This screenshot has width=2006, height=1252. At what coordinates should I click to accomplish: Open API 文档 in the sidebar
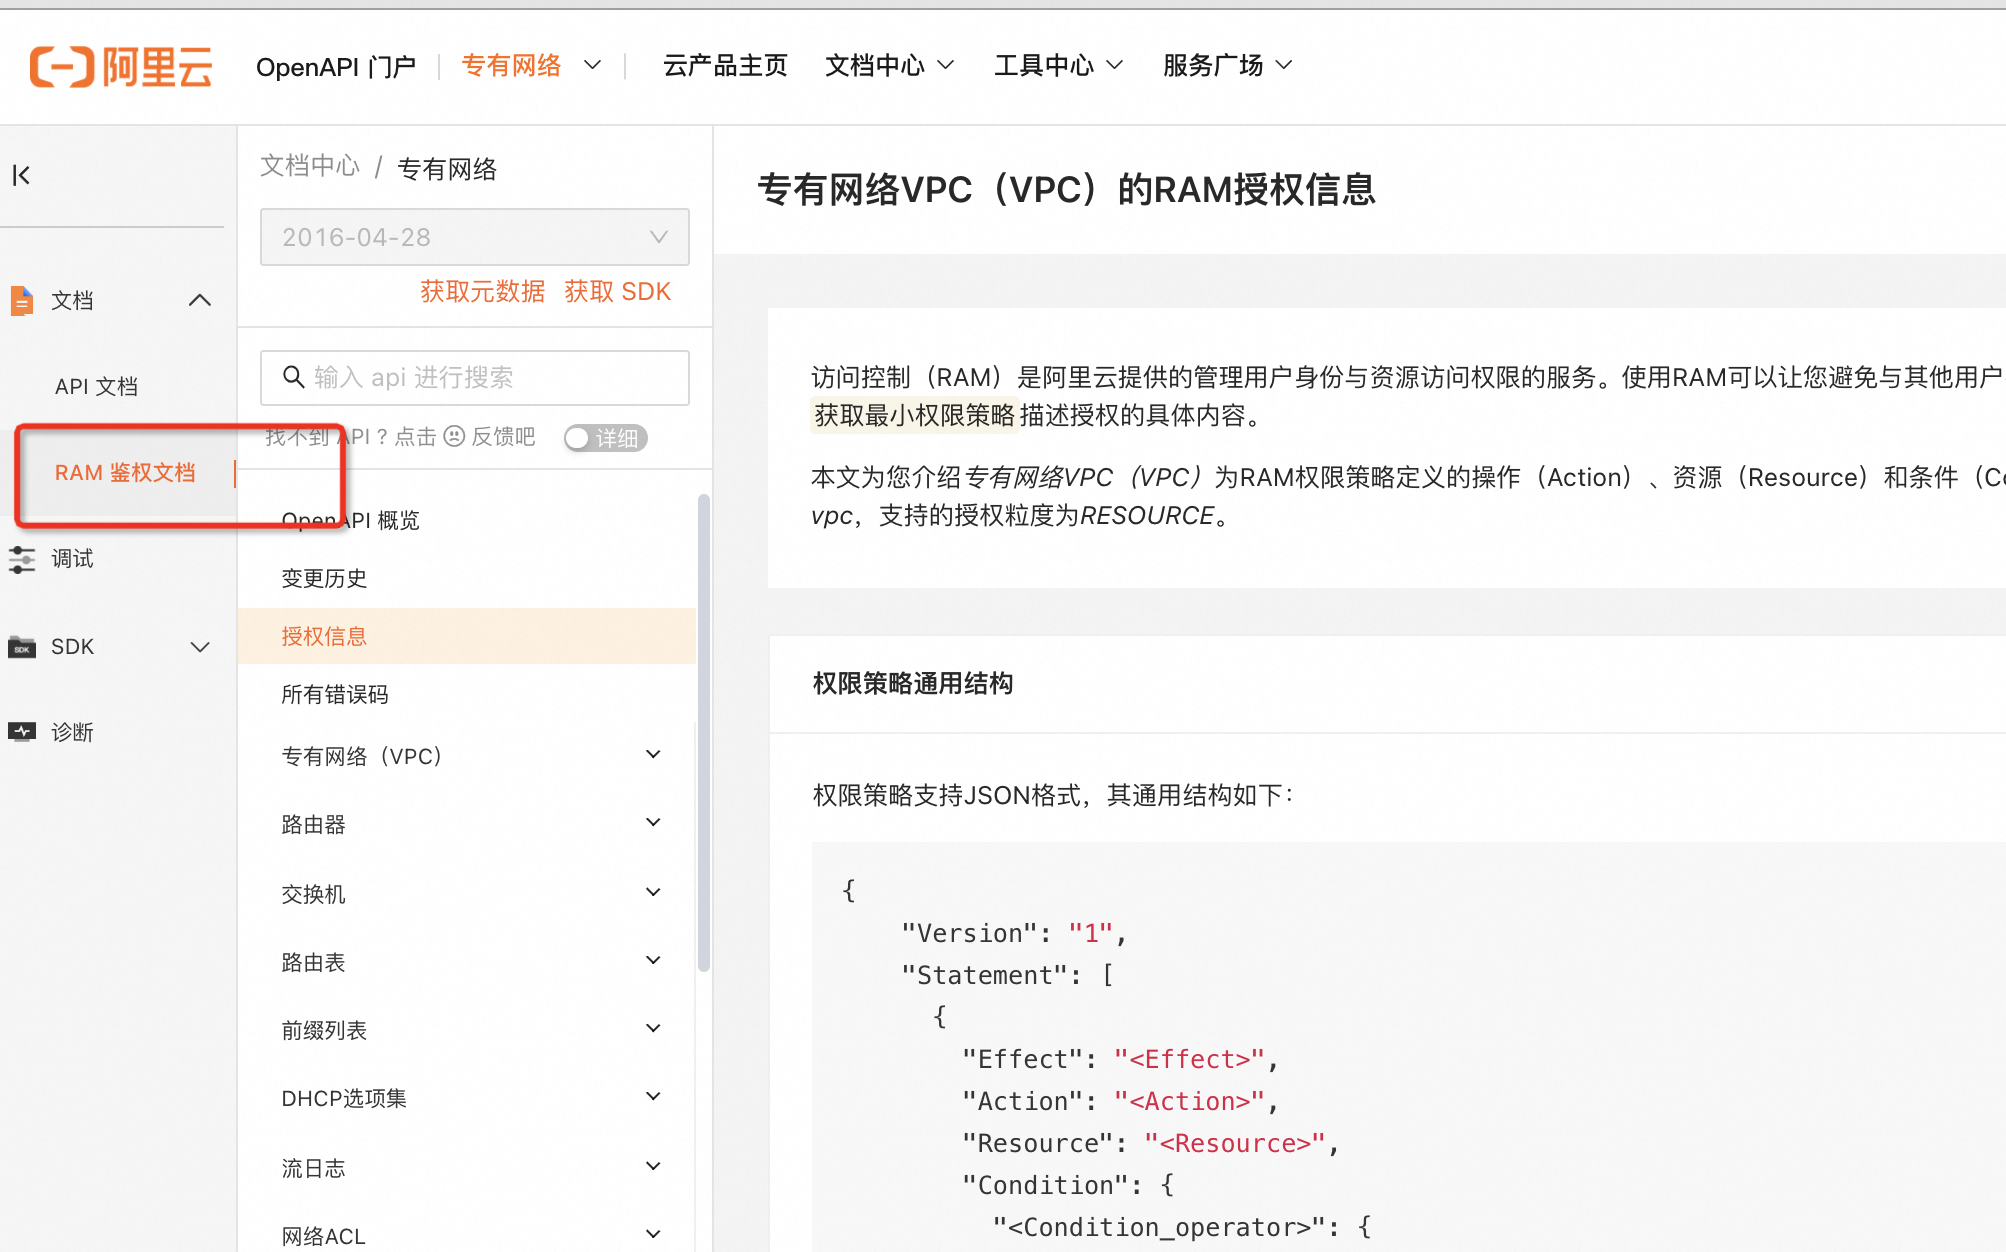pyautogui.click(x=97, y=387)
